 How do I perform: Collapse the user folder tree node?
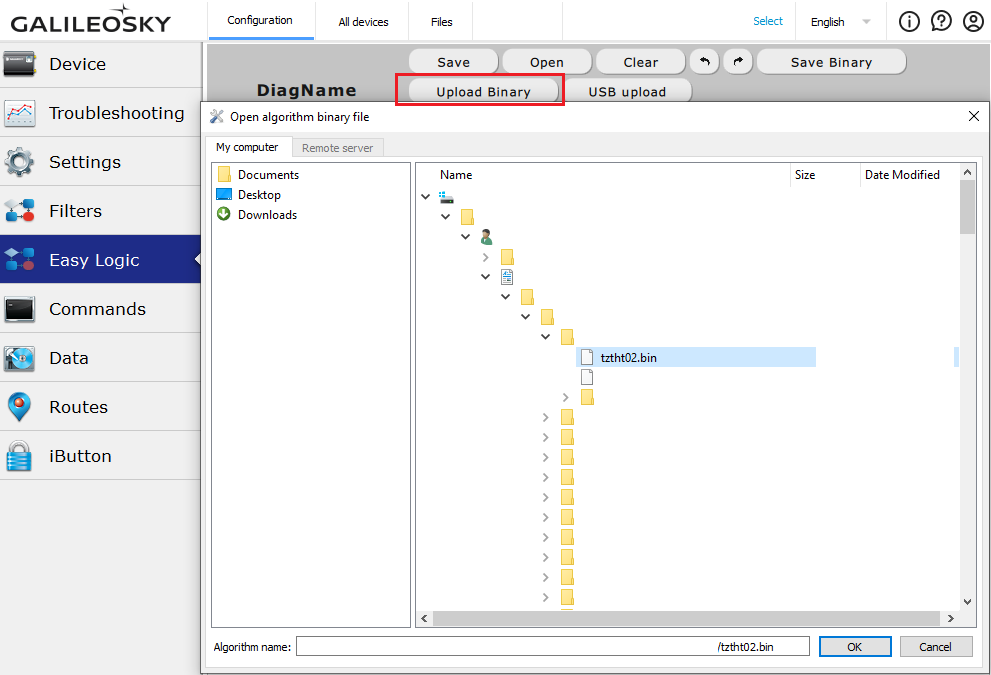[466, 237]
